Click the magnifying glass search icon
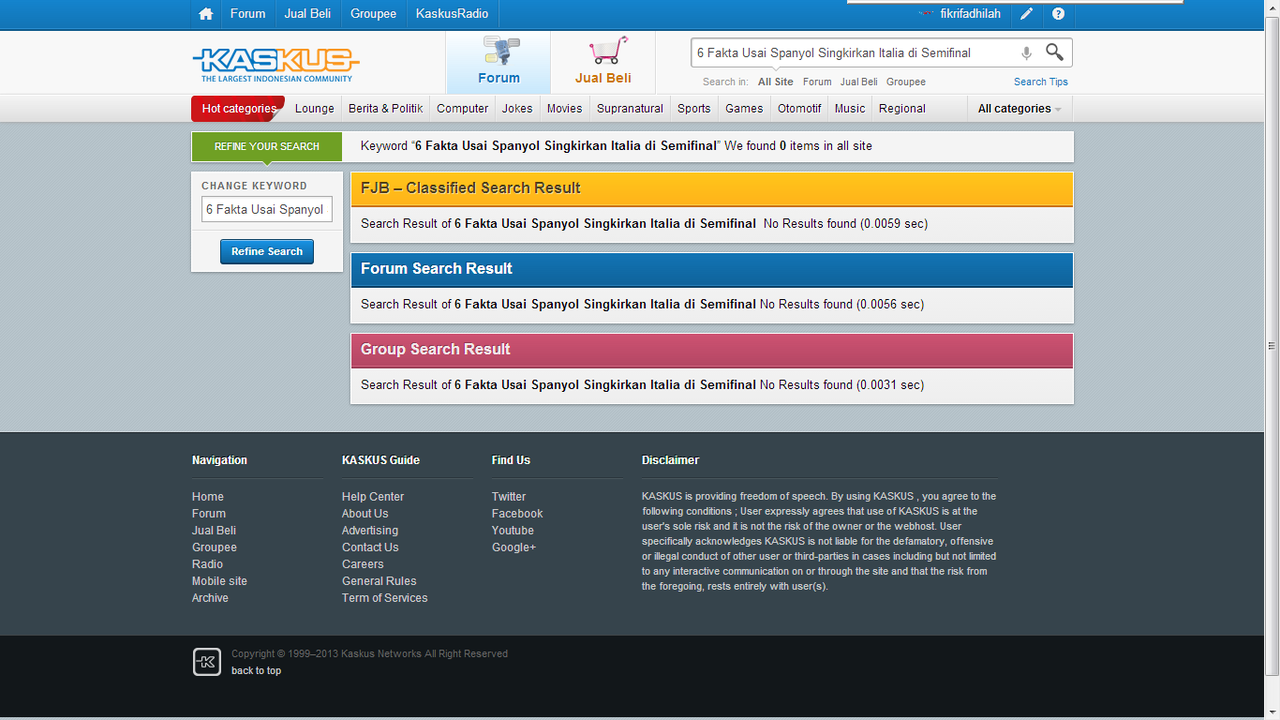This screenshot has width=1280, height=720. [x=1054, y=52]
